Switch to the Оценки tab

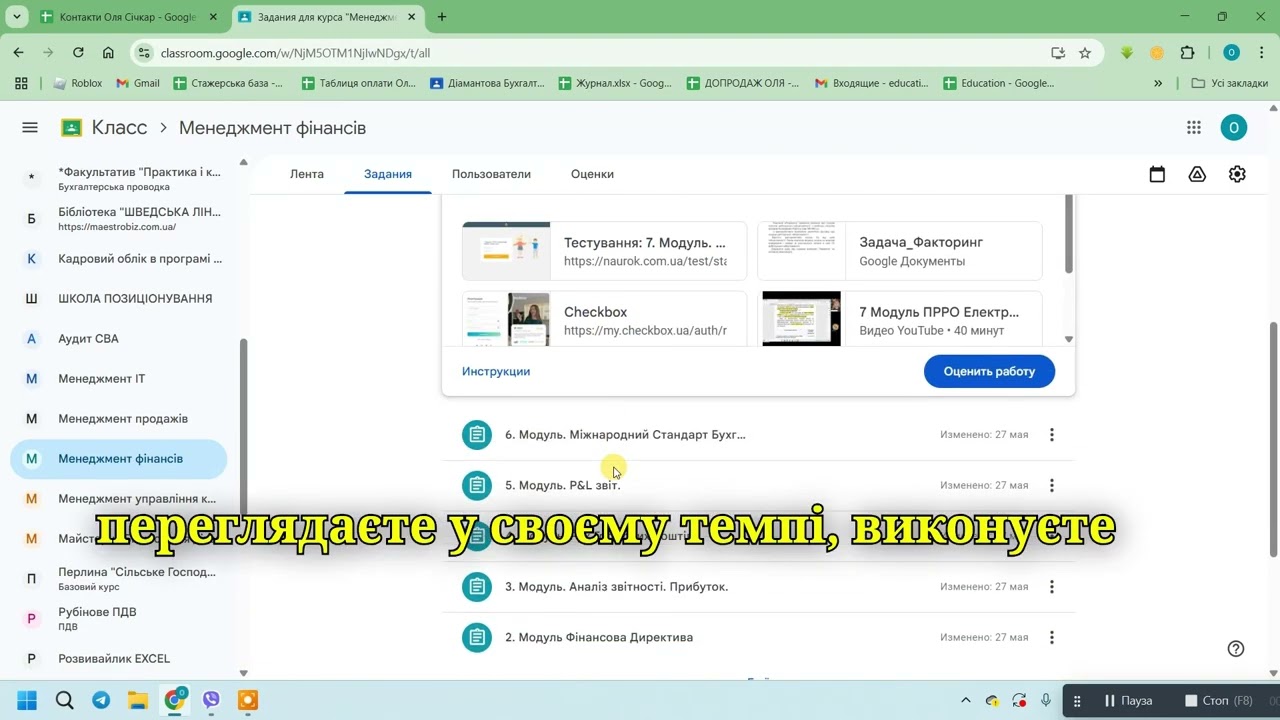point(592,174)
